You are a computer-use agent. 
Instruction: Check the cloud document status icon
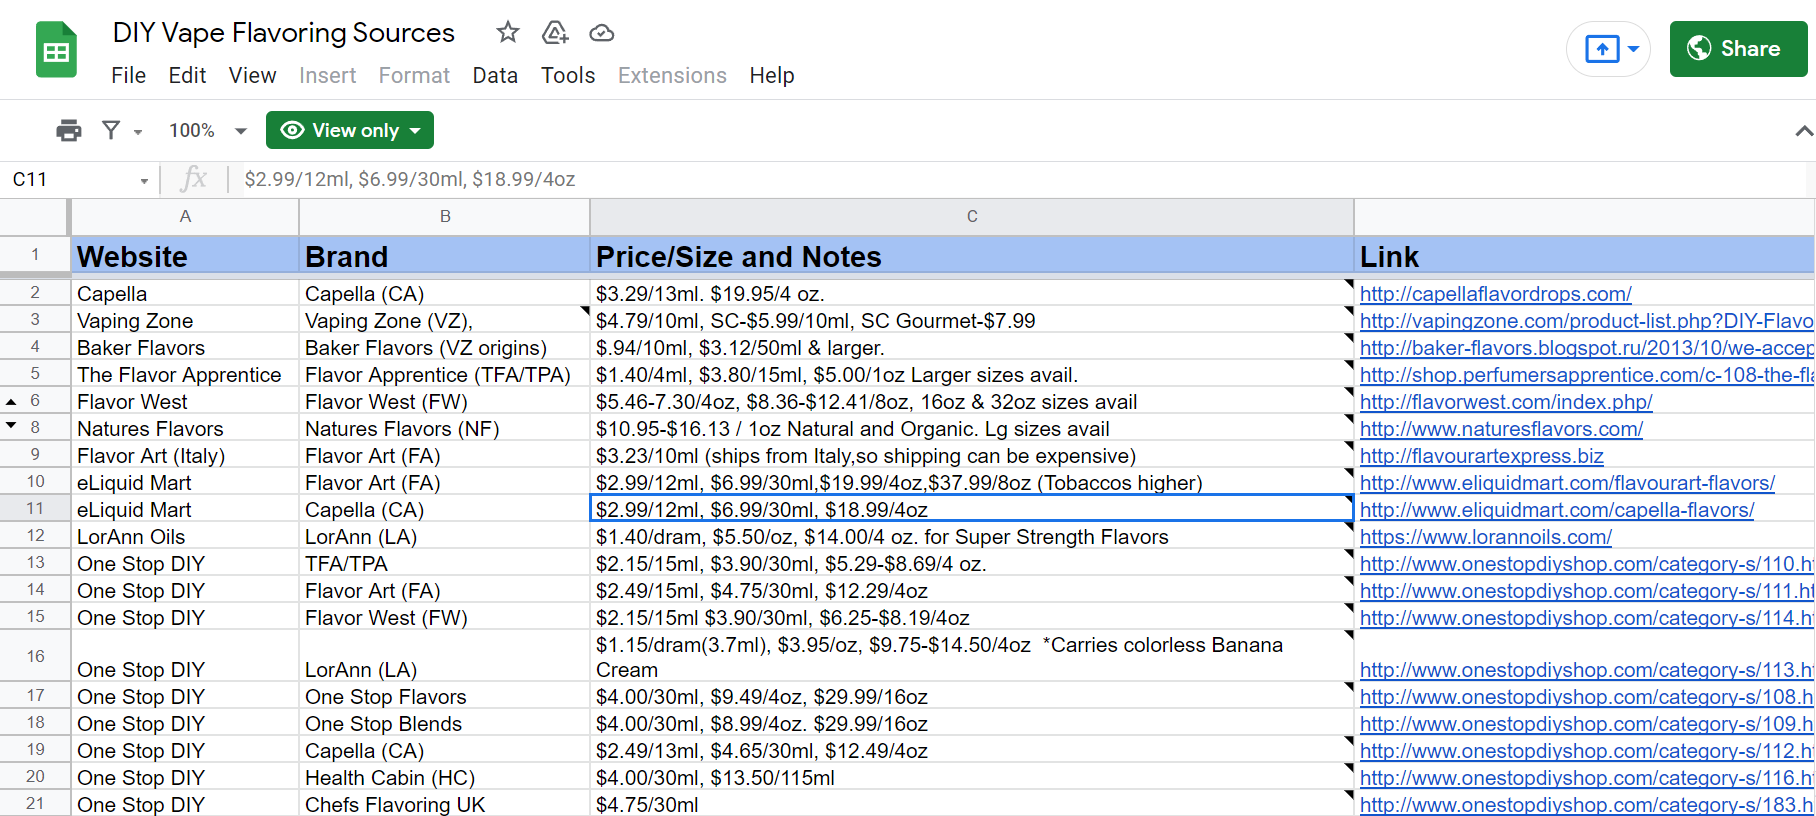(601, 33)
